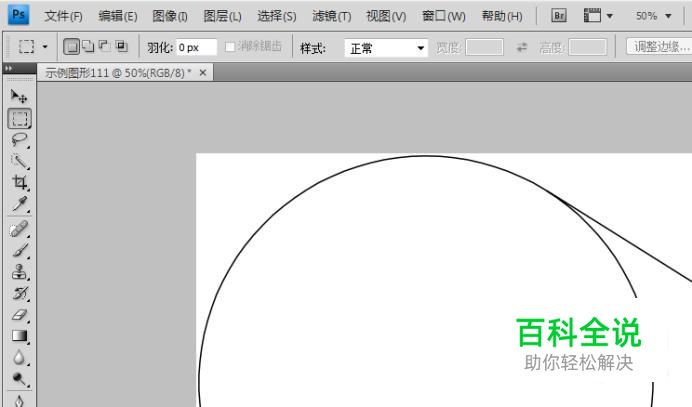Select the Brush tool
The width and height of the screenshot is (692, 407).
[x=19, y=250]
